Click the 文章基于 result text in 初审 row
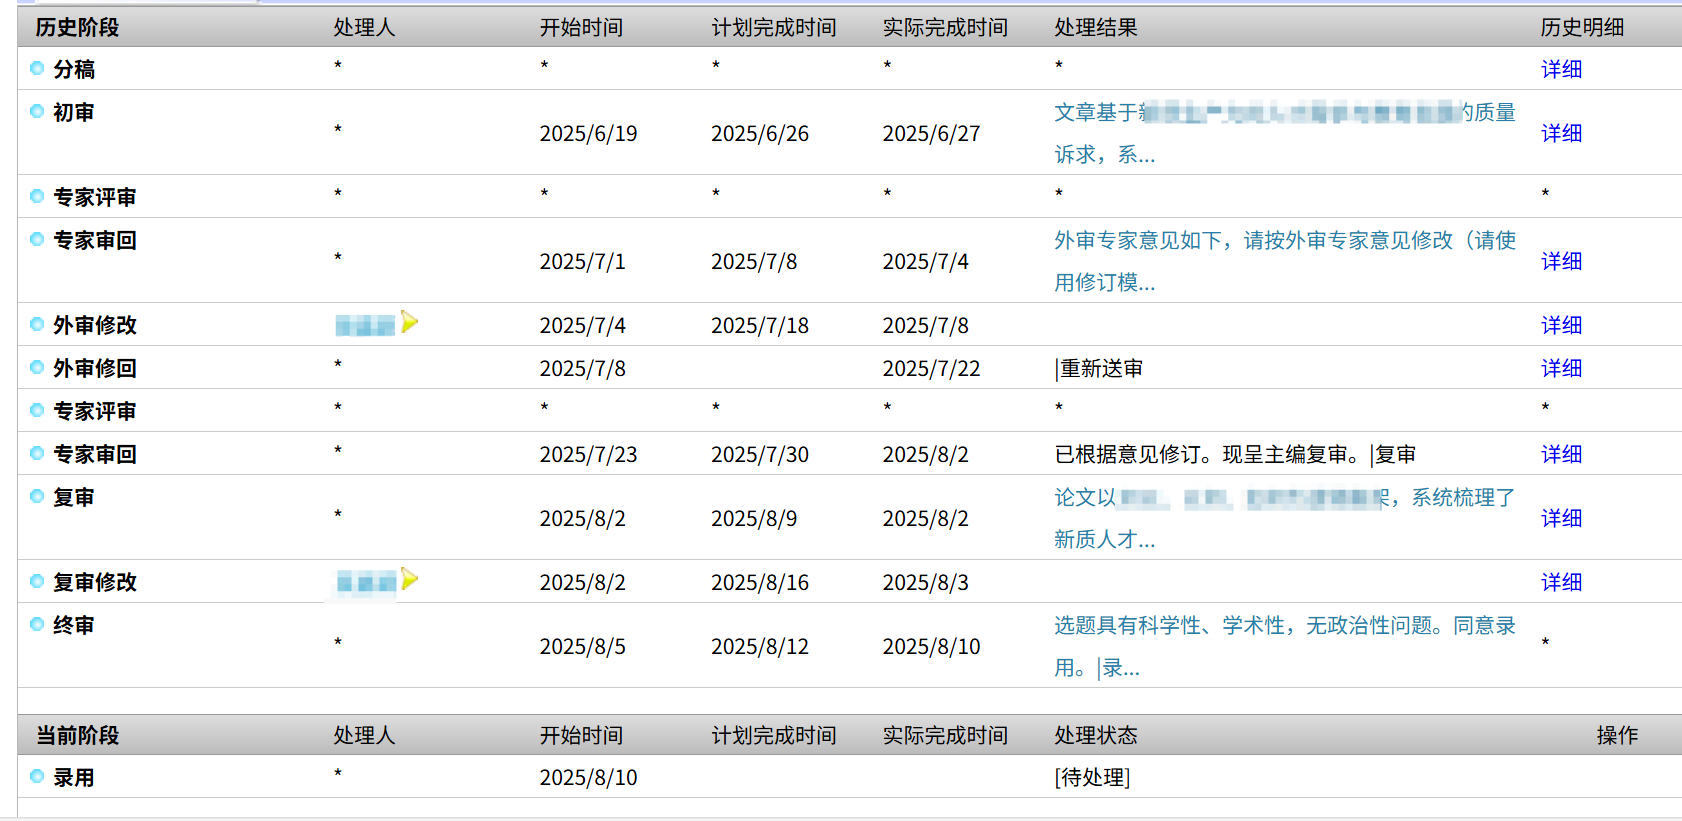Screen dimensions: 1682x821 coord(1094,113)
